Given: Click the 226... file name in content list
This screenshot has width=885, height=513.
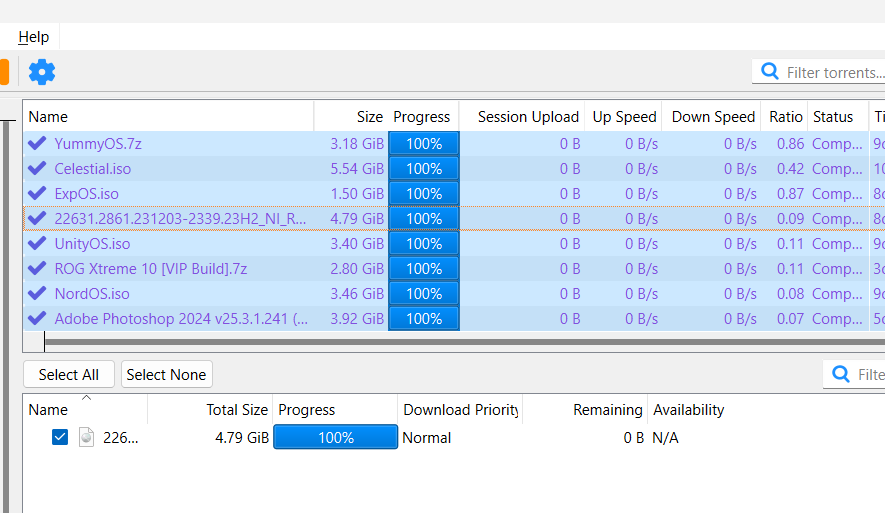Looking at the screenshot, I should (120, 437).
